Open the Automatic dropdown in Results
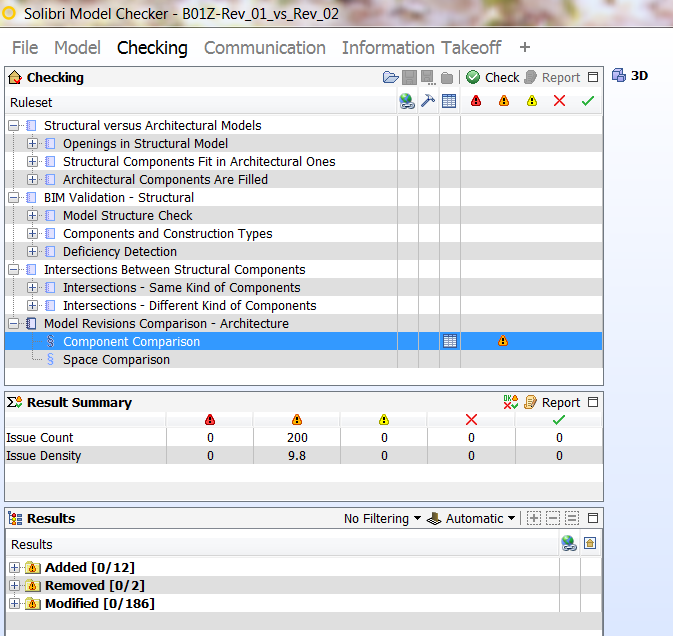The width and height of the screenshot is (673, 636). click(471, 518)
